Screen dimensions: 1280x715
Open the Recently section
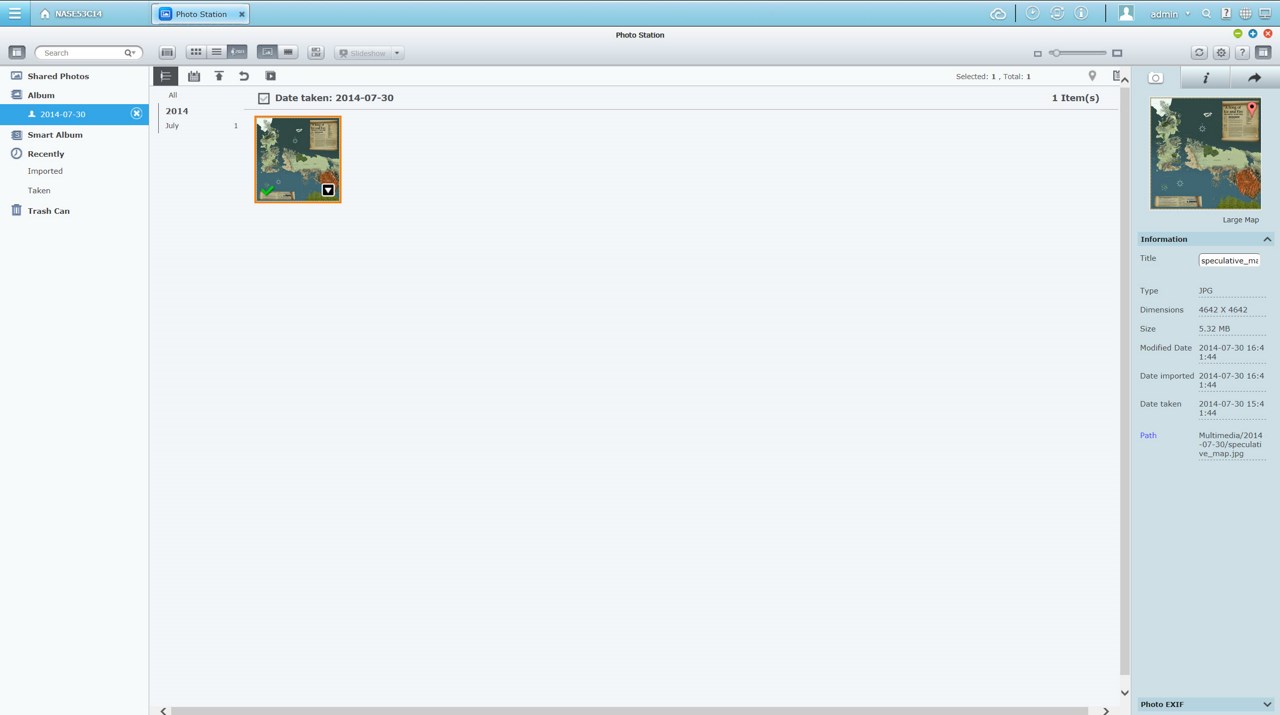(46, 154)
